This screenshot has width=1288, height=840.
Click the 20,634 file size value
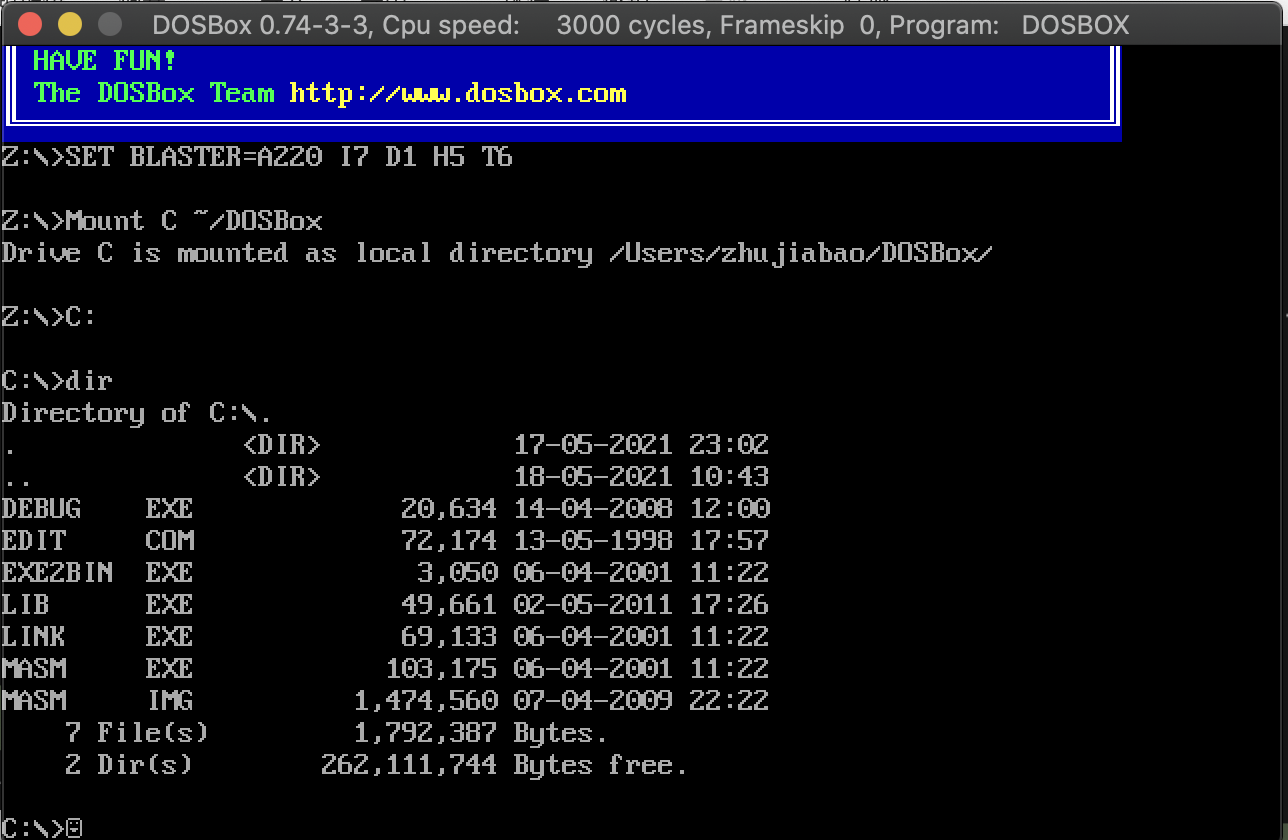coord(449,509)
